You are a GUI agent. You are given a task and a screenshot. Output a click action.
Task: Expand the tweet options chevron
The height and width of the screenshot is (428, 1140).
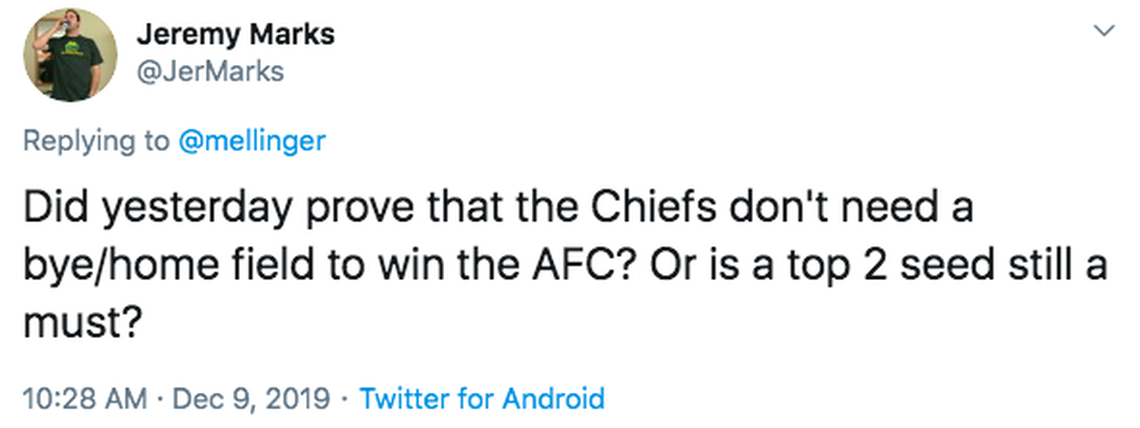coord(1103,31)
